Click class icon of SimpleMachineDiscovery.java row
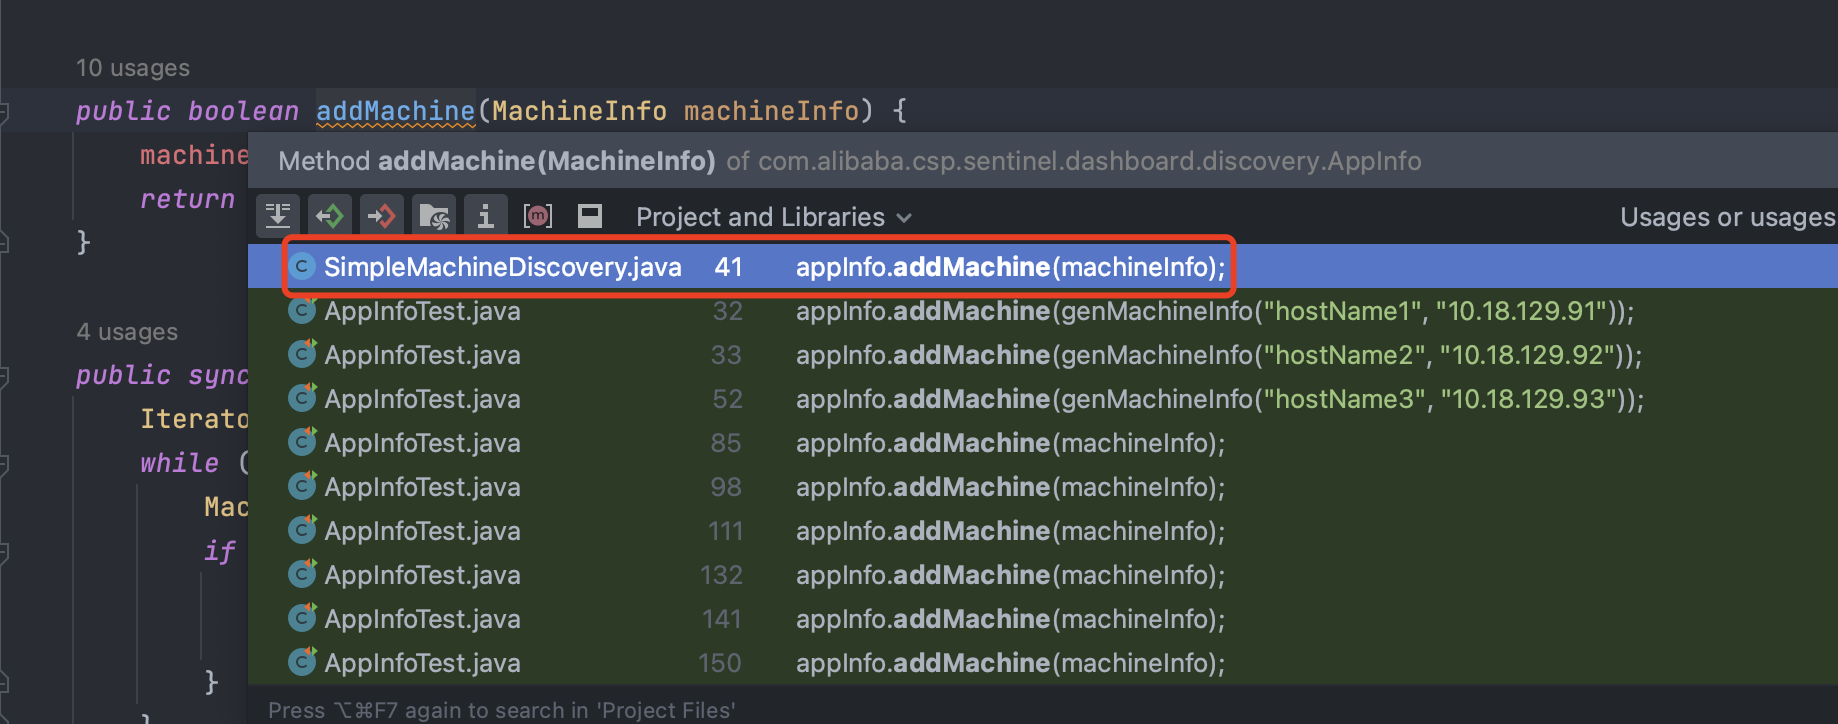The image size is (1838, 724). pyautogui.click(x=302, y=267)
